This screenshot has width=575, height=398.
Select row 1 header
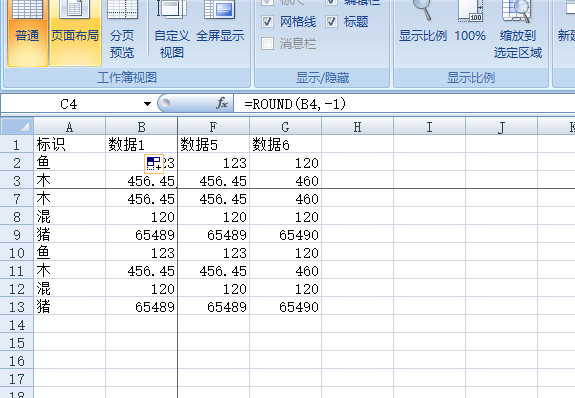click(17, 144)
